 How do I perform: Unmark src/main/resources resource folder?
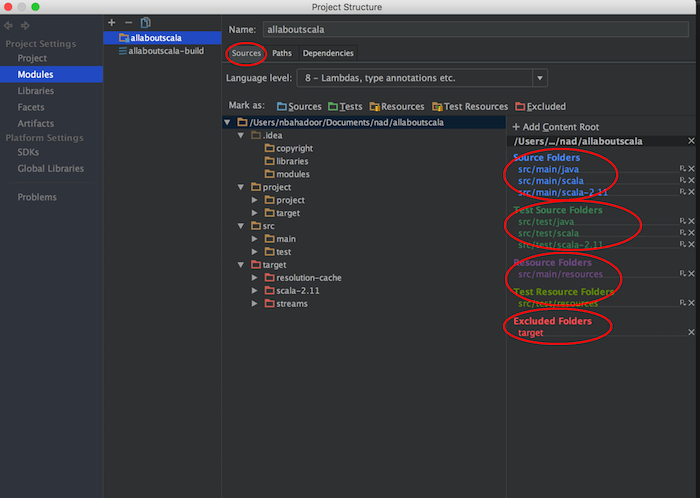(692, 274)
